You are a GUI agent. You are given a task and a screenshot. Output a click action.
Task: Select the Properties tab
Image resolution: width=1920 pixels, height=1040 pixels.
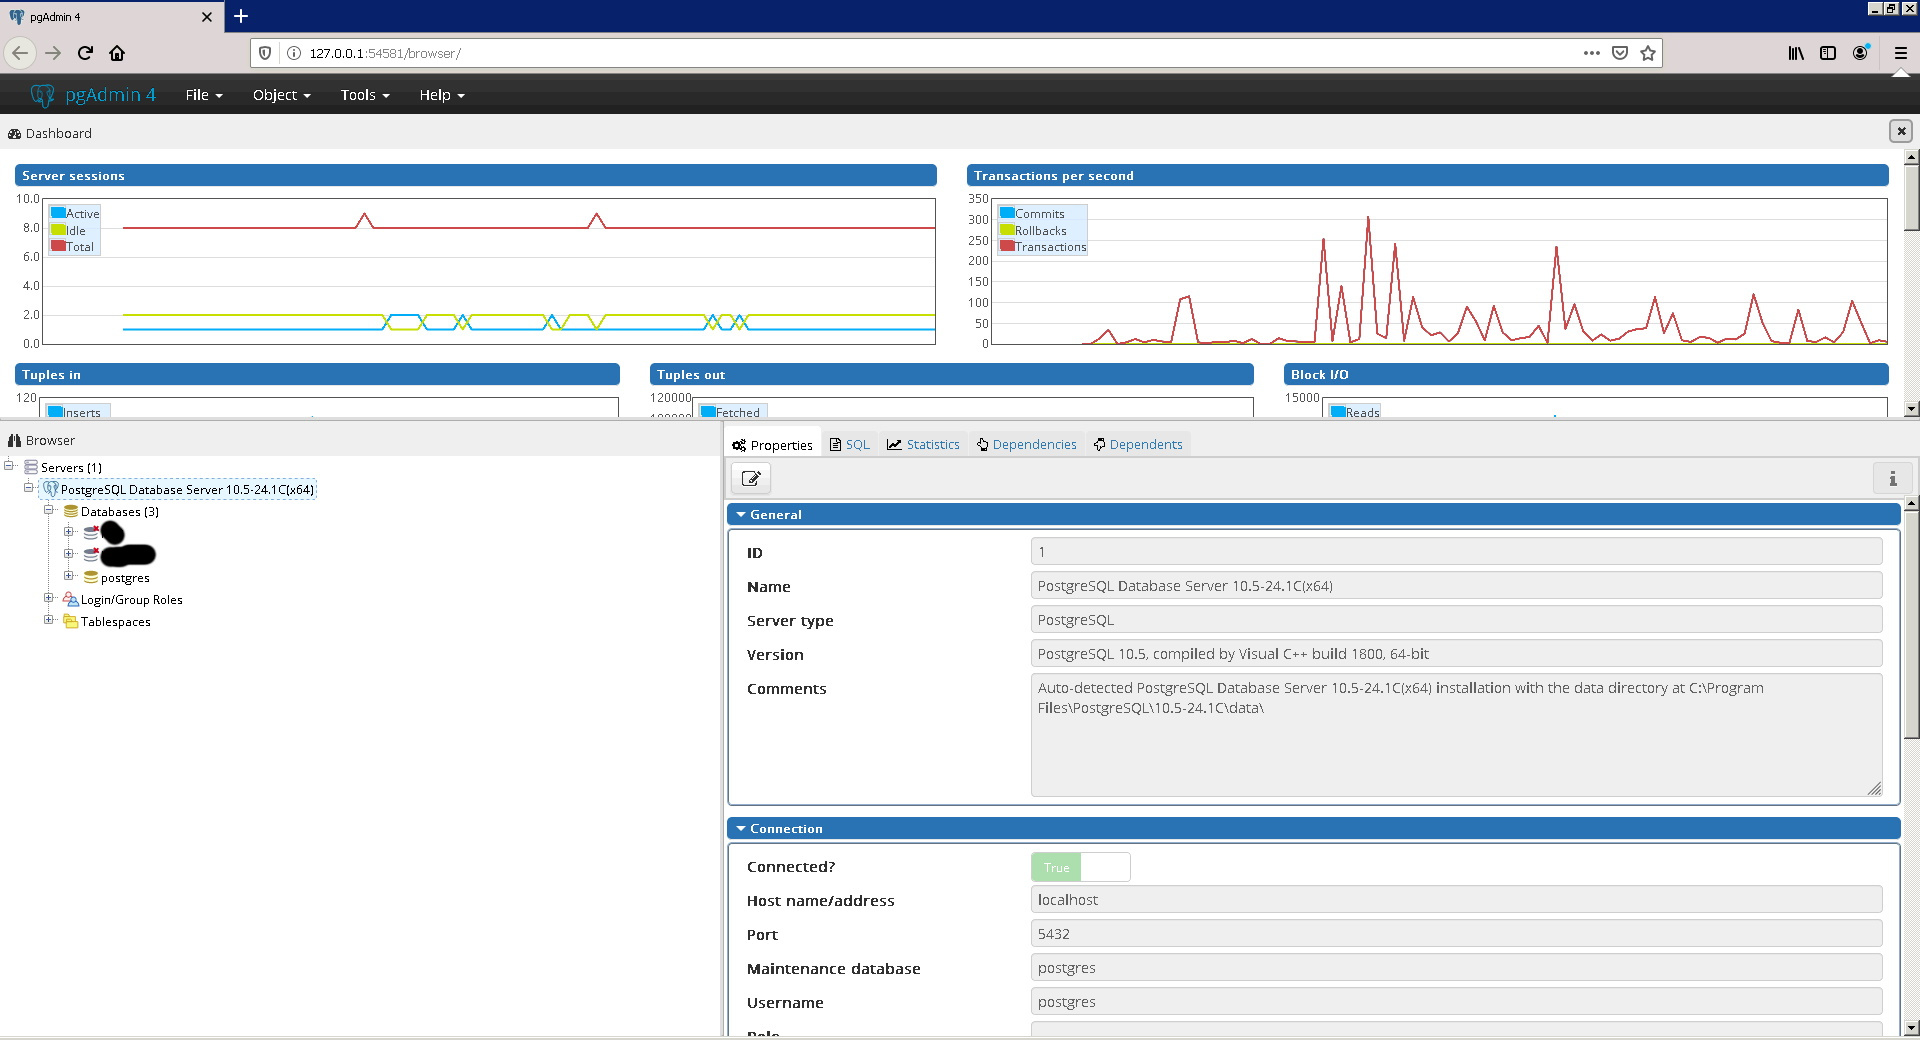772,445
